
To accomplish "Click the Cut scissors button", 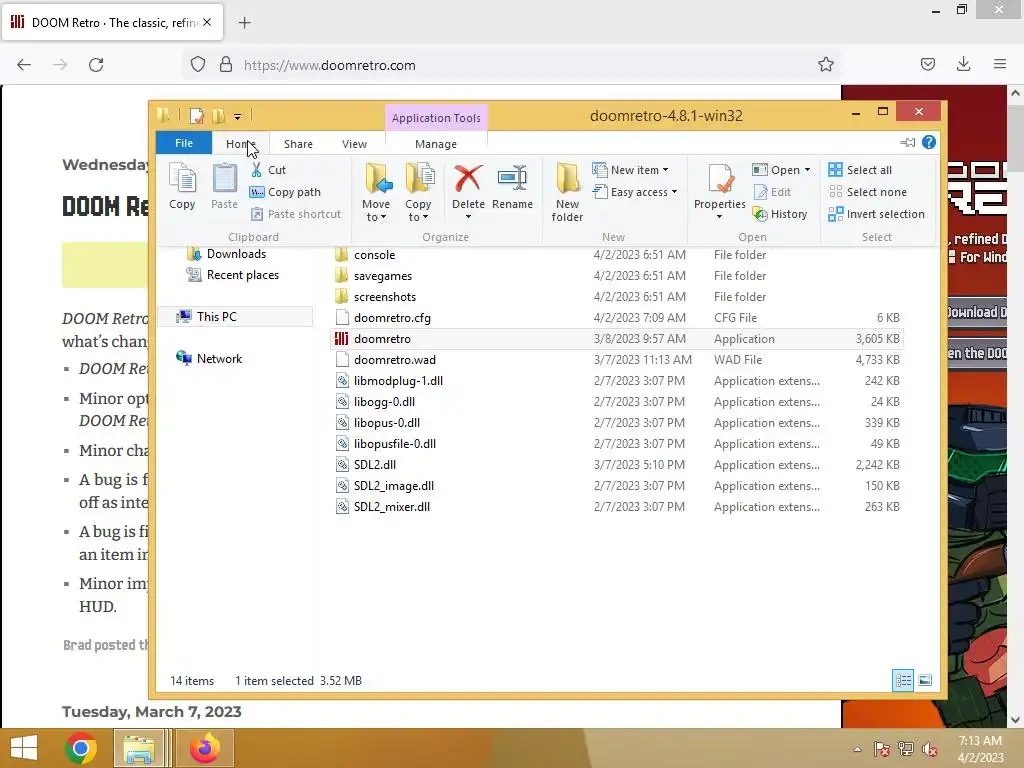I will point(268,170).
